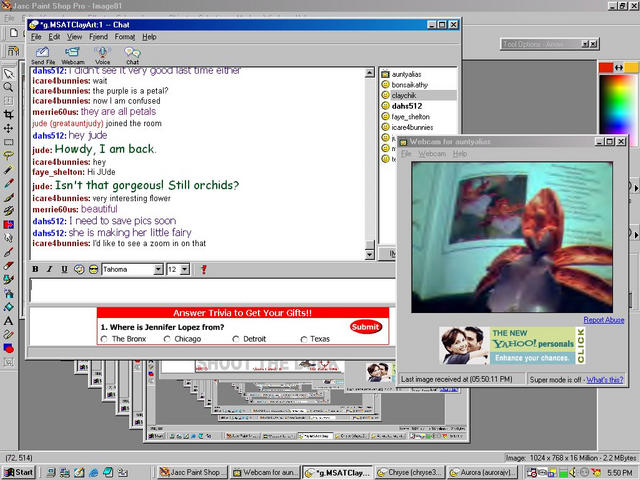Screen dimensions: 640x480
Task: Click the Yahoo Personals ad banner
Action: point(513,345)
